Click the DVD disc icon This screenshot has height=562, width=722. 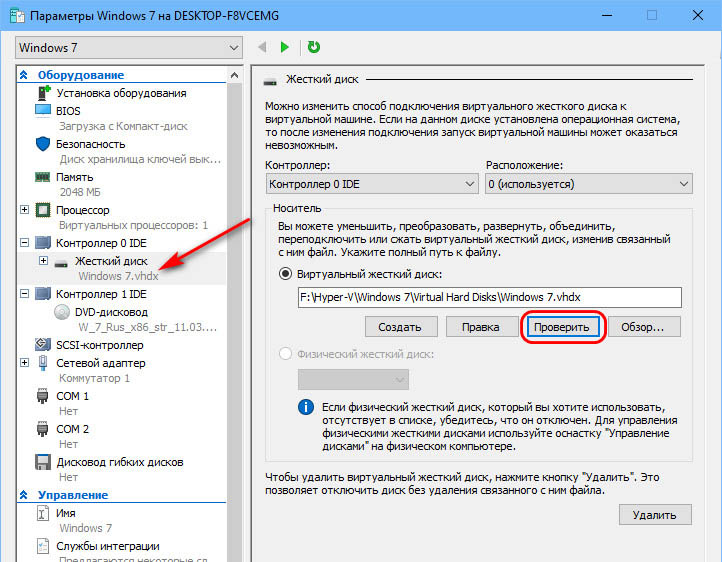pos(62,312)
